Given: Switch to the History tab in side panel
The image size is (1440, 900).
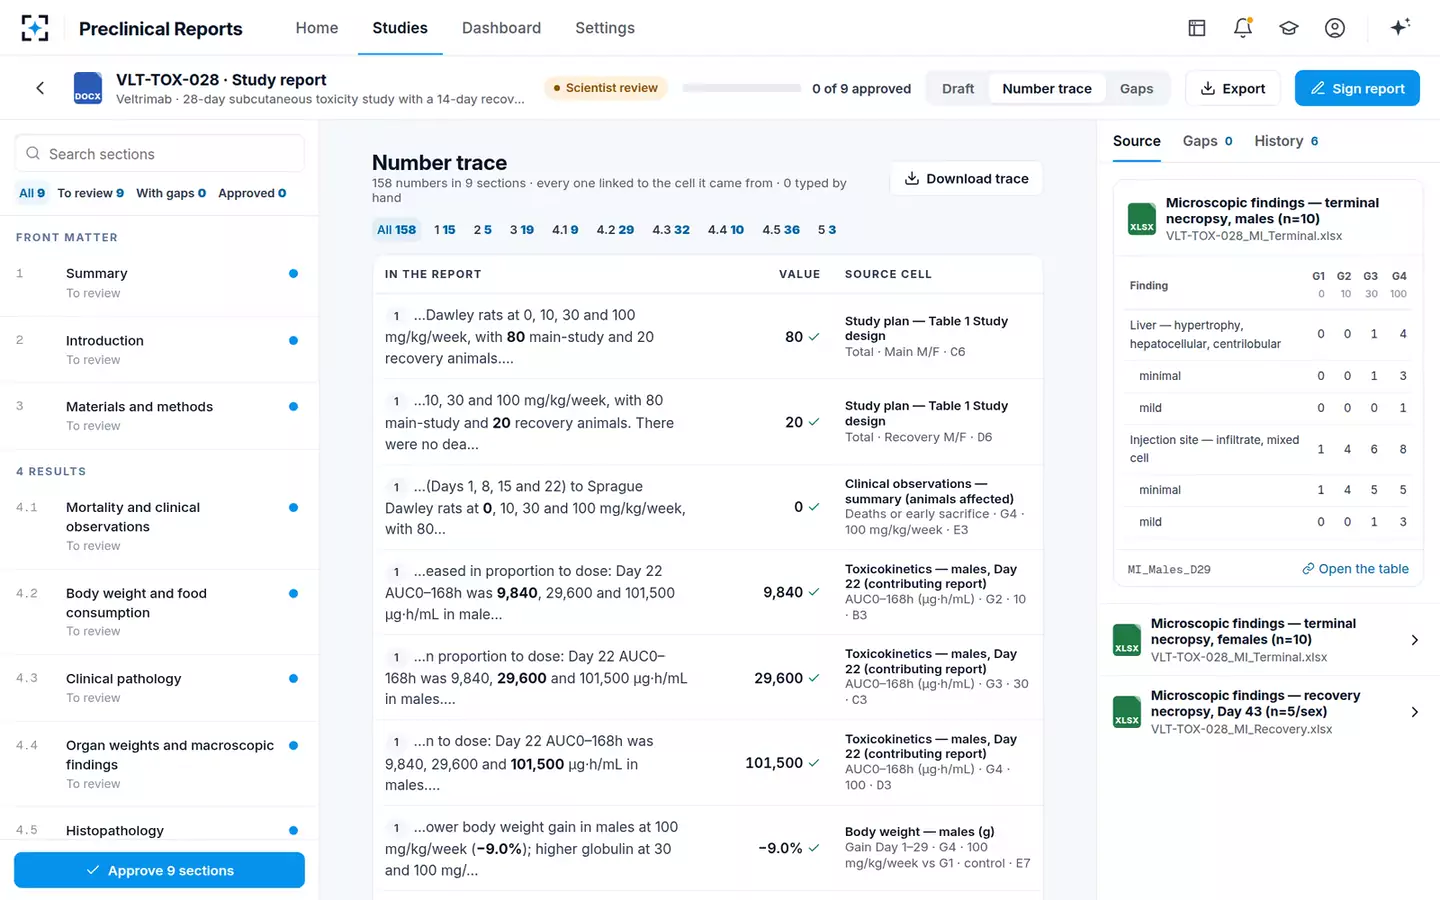Looking at the screenshot, I should (x=1286, y=141).
